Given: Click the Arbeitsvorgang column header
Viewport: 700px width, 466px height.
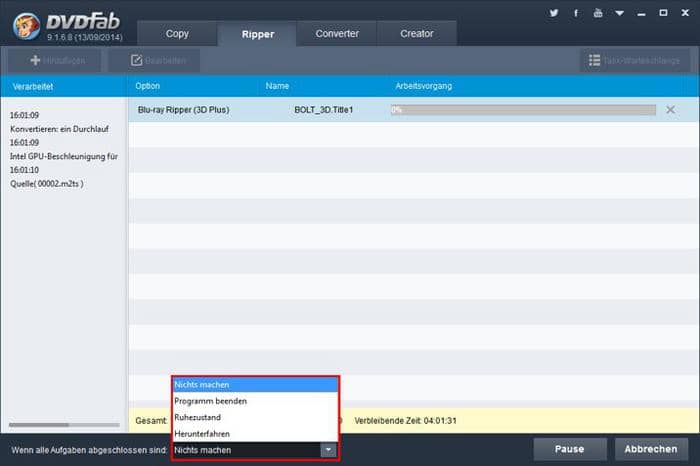Looking at the screenshot, I should [423, 86].
